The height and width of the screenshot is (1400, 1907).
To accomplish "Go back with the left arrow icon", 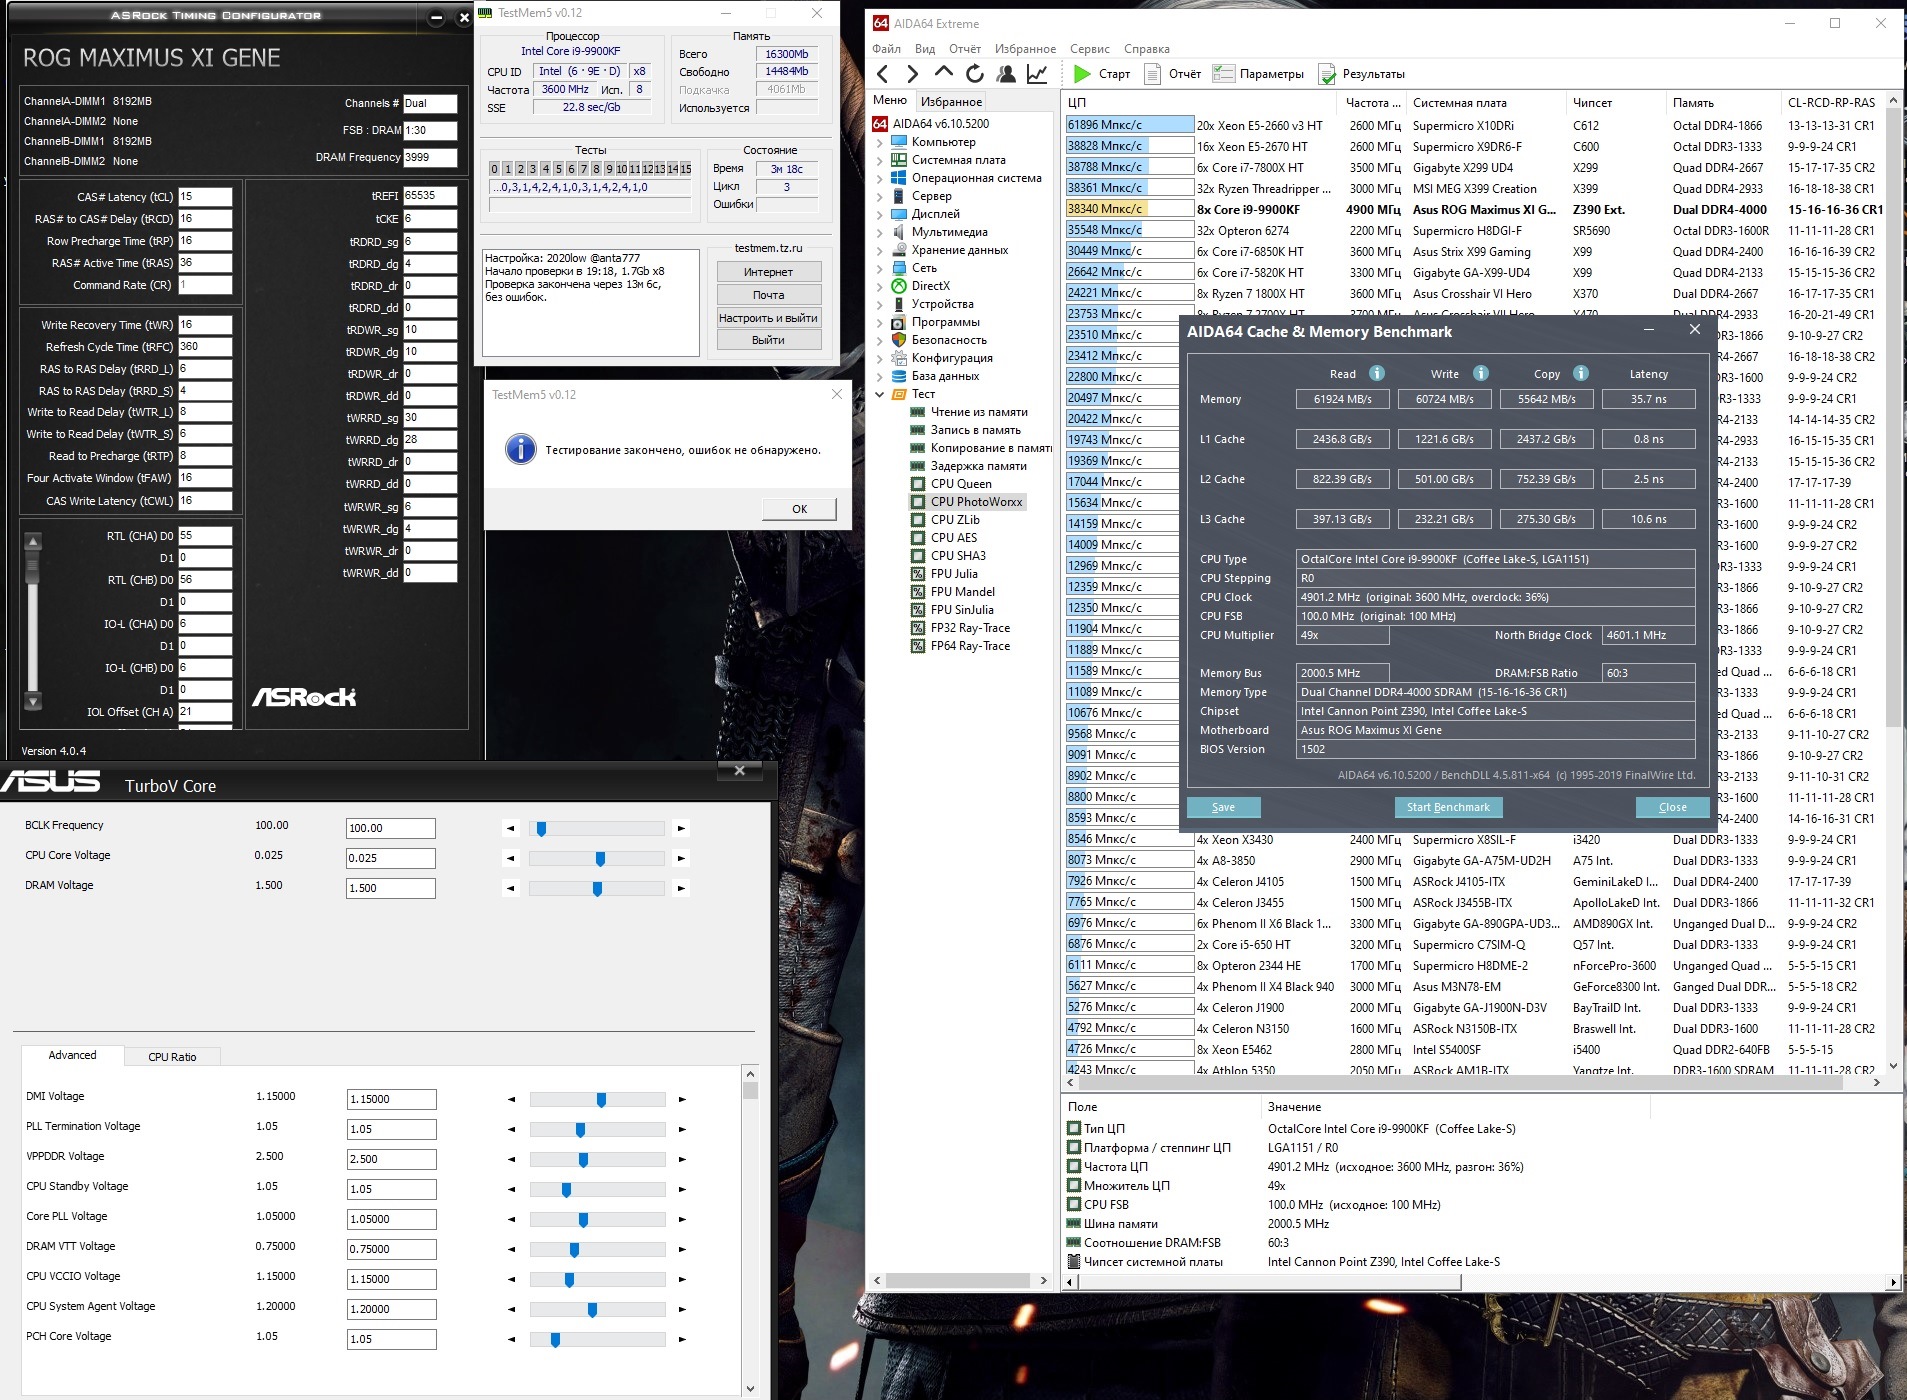I will (882, 74).
